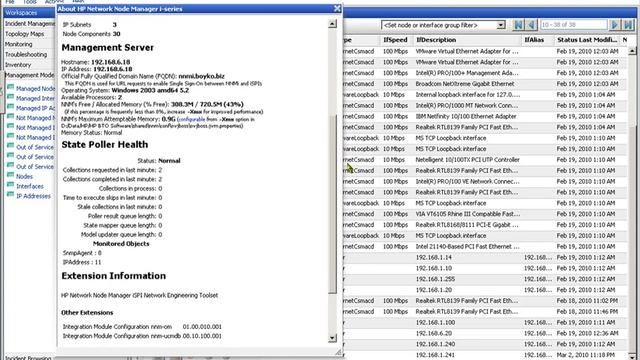Follow the 'configurable' link in memory info
The width and height of the screenshot is (640, 360).
pos(191,119)
